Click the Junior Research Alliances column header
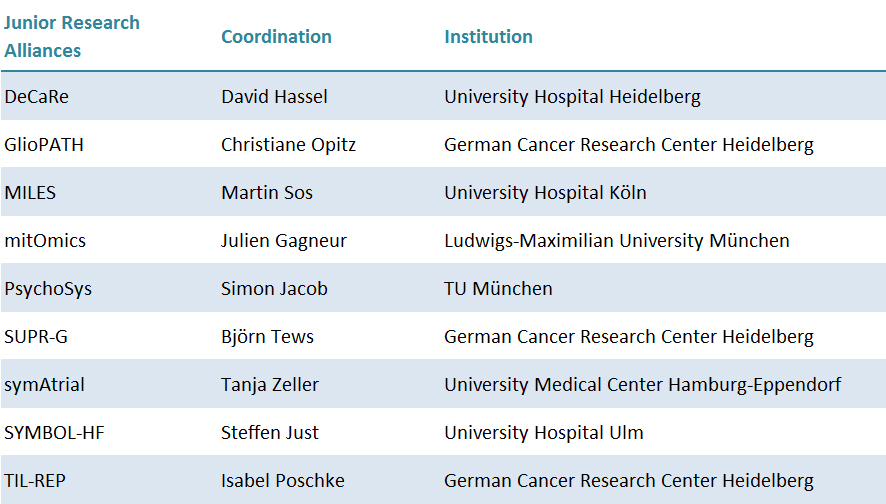This screenshot has width=886, height=504. 72,37
